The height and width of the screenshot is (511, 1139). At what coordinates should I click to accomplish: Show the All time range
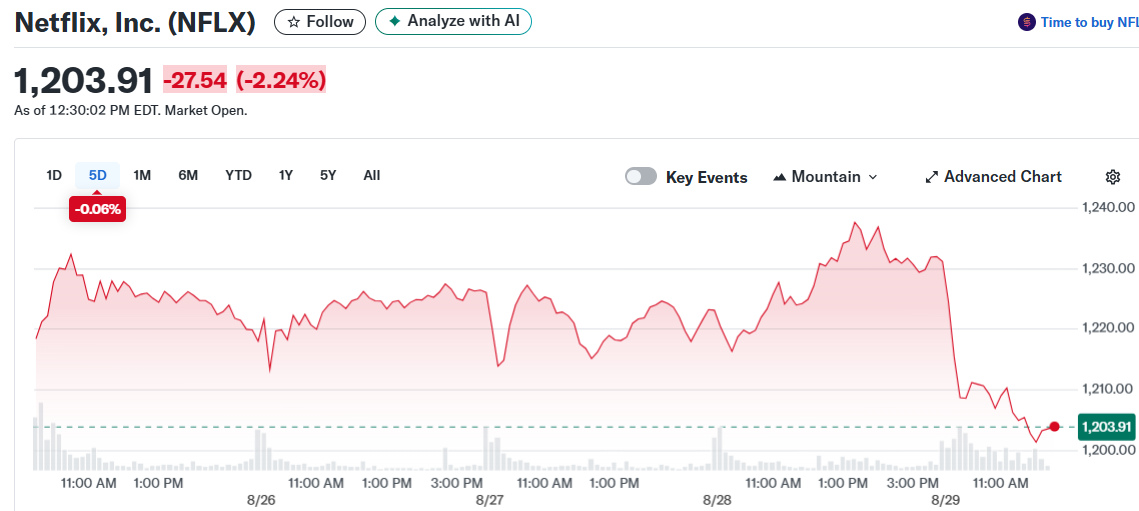[371, 175]
